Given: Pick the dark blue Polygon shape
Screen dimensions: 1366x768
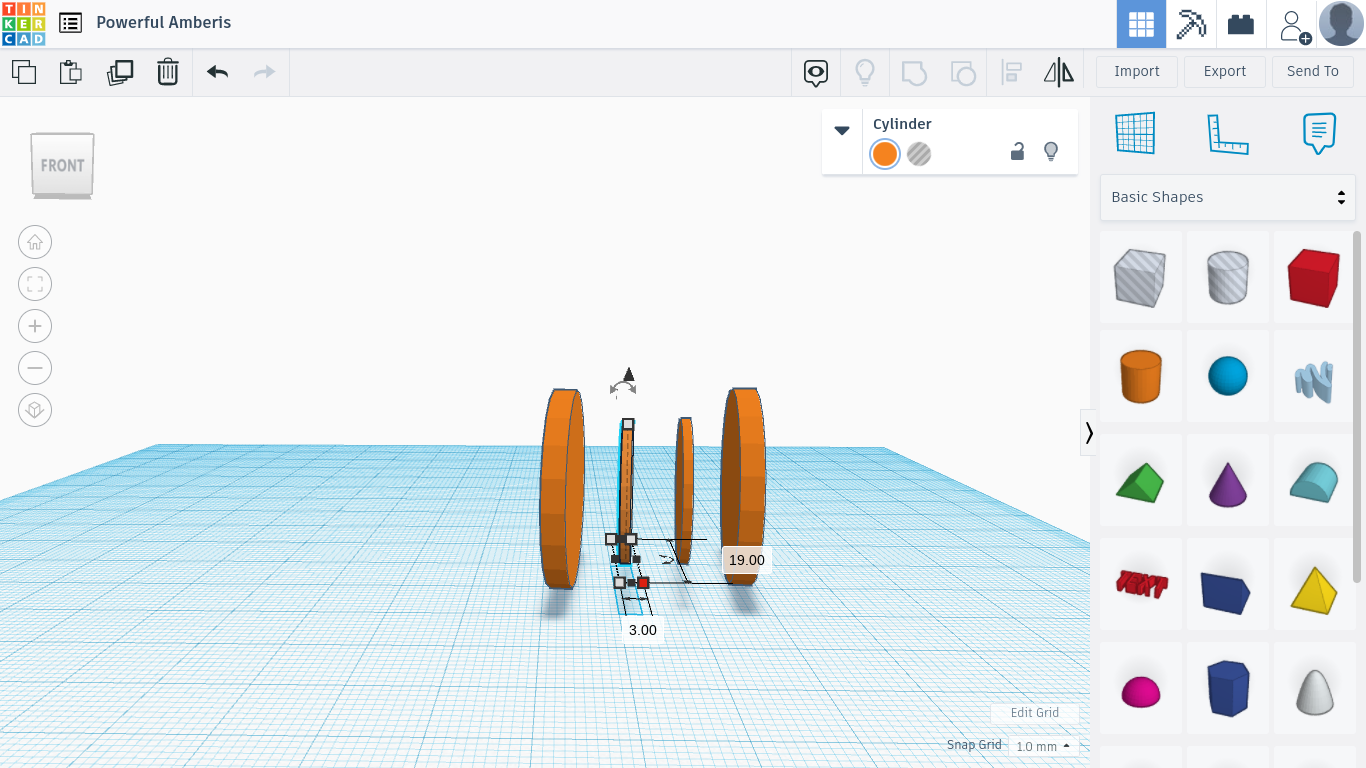Looking at the screenshot, I should [1227, 689].
